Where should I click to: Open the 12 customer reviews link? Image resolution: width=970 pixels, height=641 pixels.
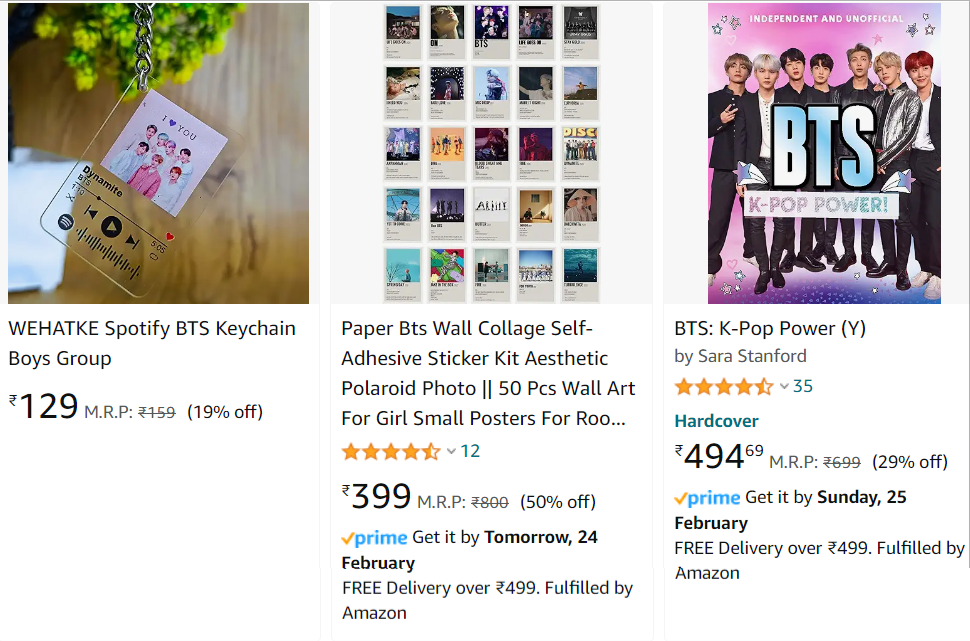pyautogui.click(x=470, y=451)
